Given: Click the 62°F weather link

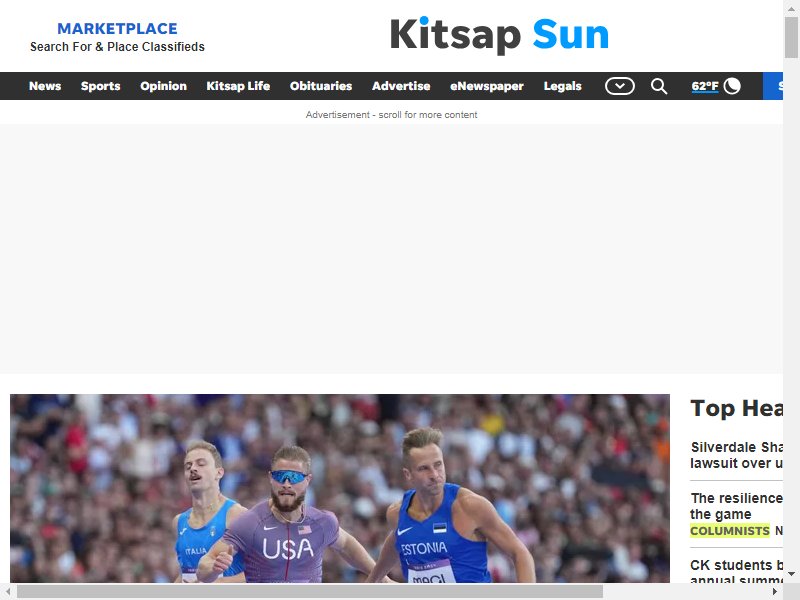Looking at the screenshot, I should tap(705, 86).
